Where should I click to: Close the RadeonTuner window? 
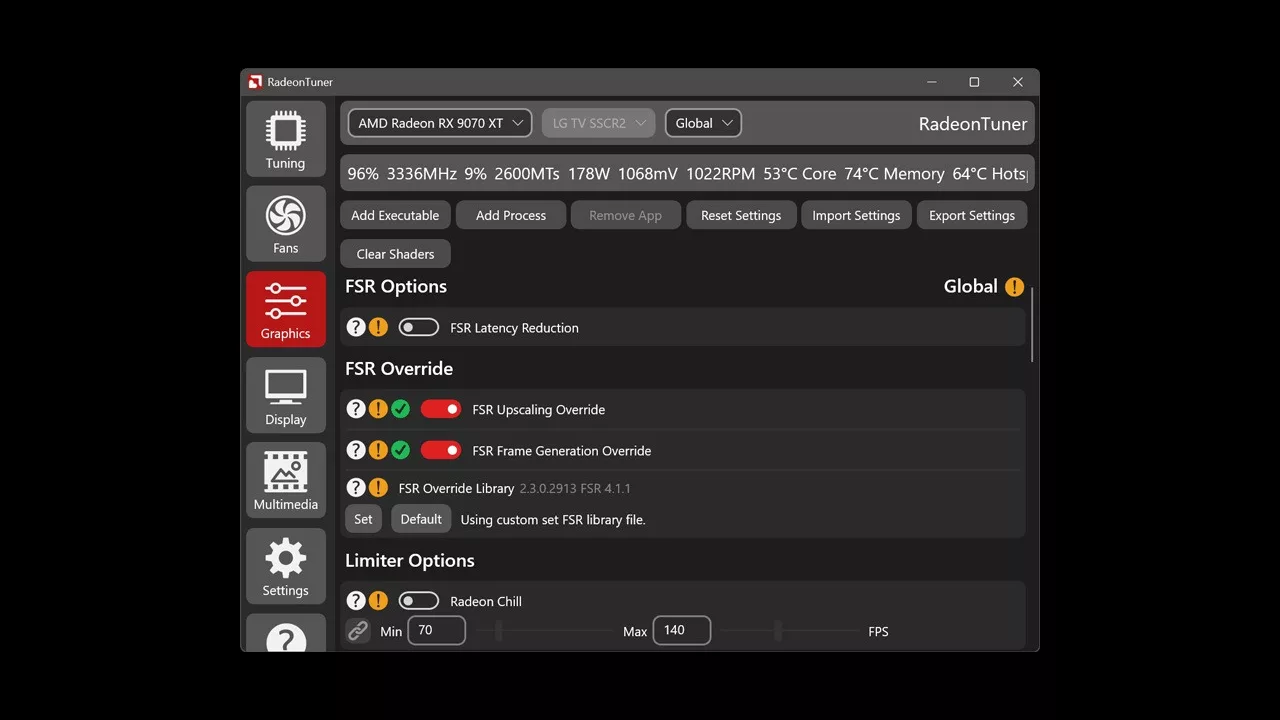click(x=1017, y=82)
